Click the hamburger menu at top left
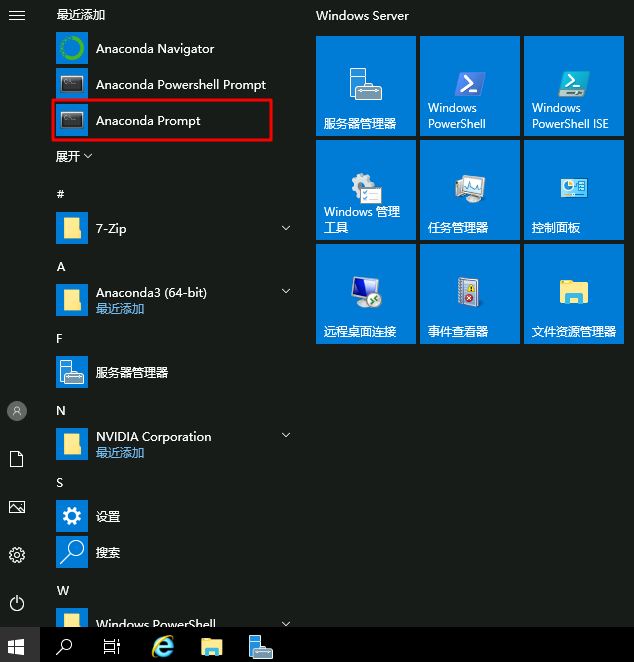The height and width of the screenshot is (662, 634). click(17, 16)
